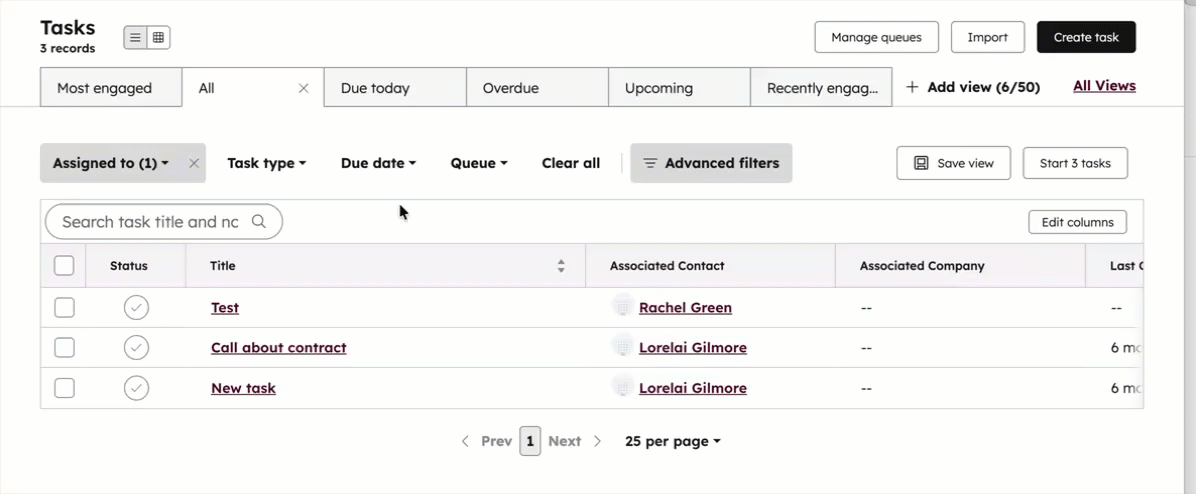This screenshot has height=494, width=1196.
Task: Open All Views link
Action: pos(1104,86)
